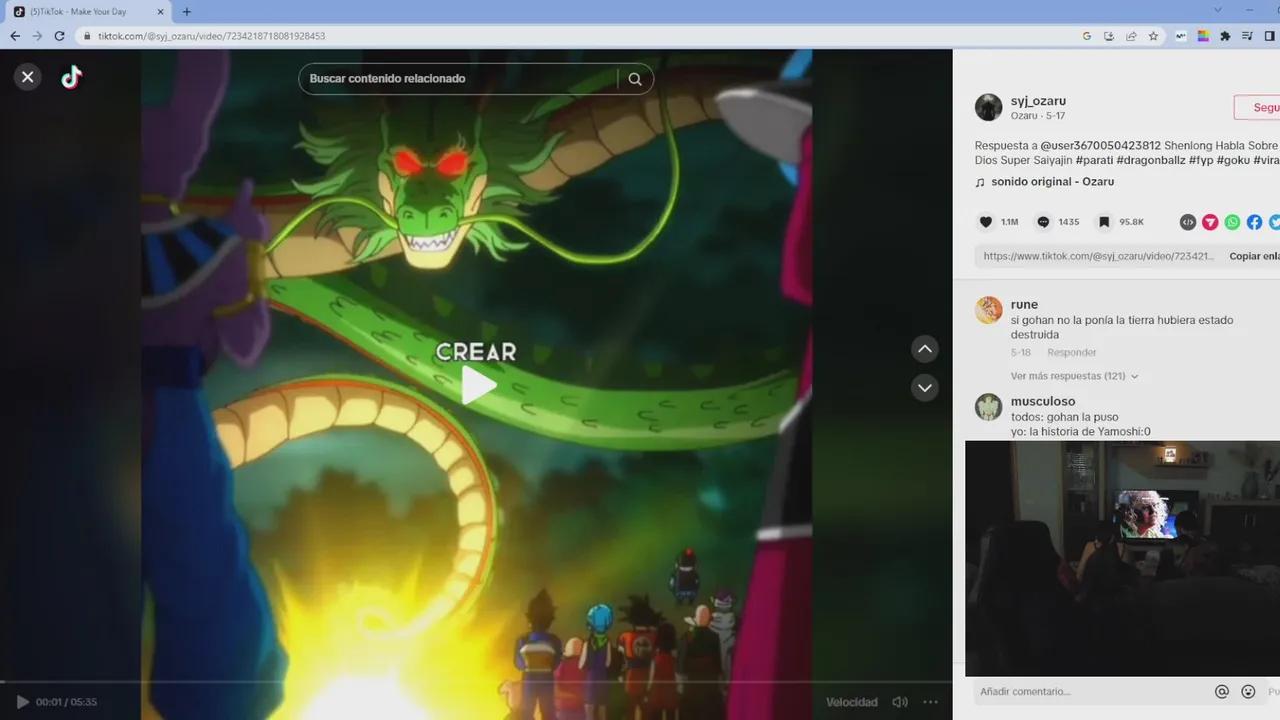The width and height of the screenshot is (1280, 720).
Task: Click the webcam overlay video thumbnail
Action: click(1122, 558)
